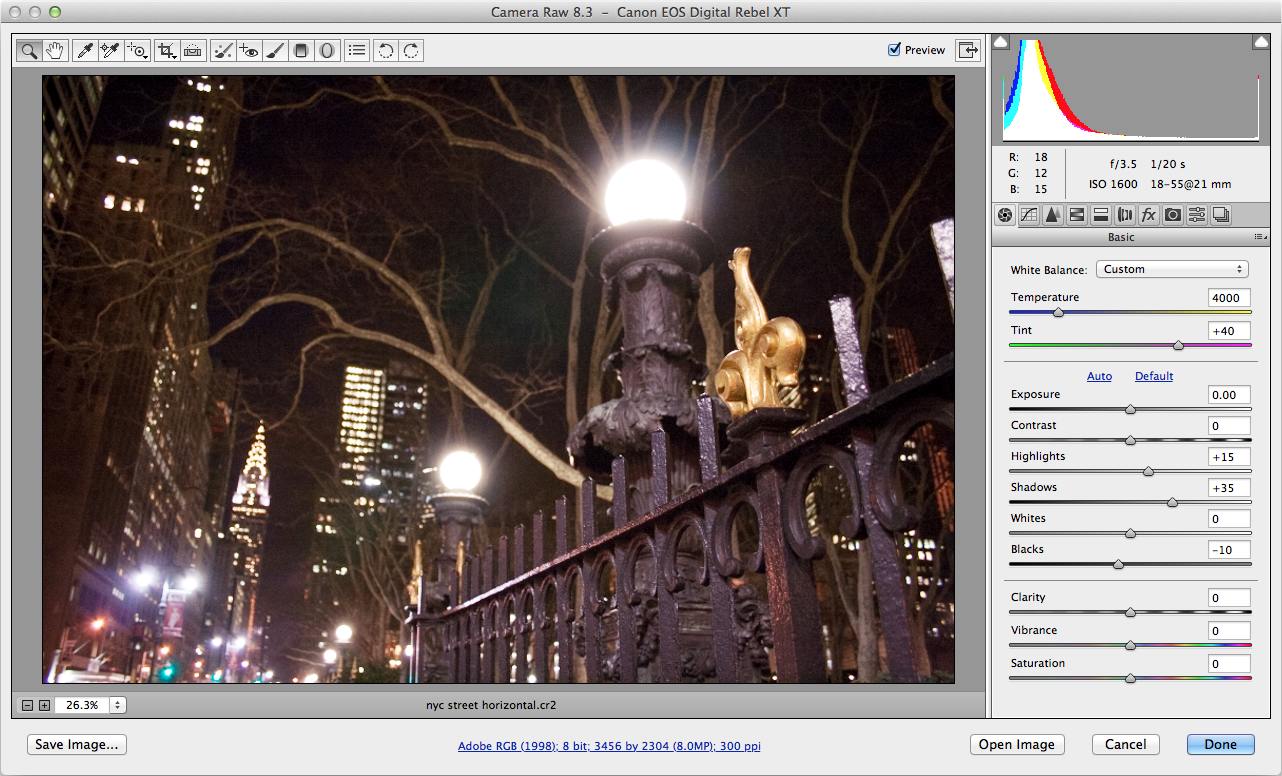
Task: Toggle full screen mode with the fullscreen icon
Action: [966, 49]
